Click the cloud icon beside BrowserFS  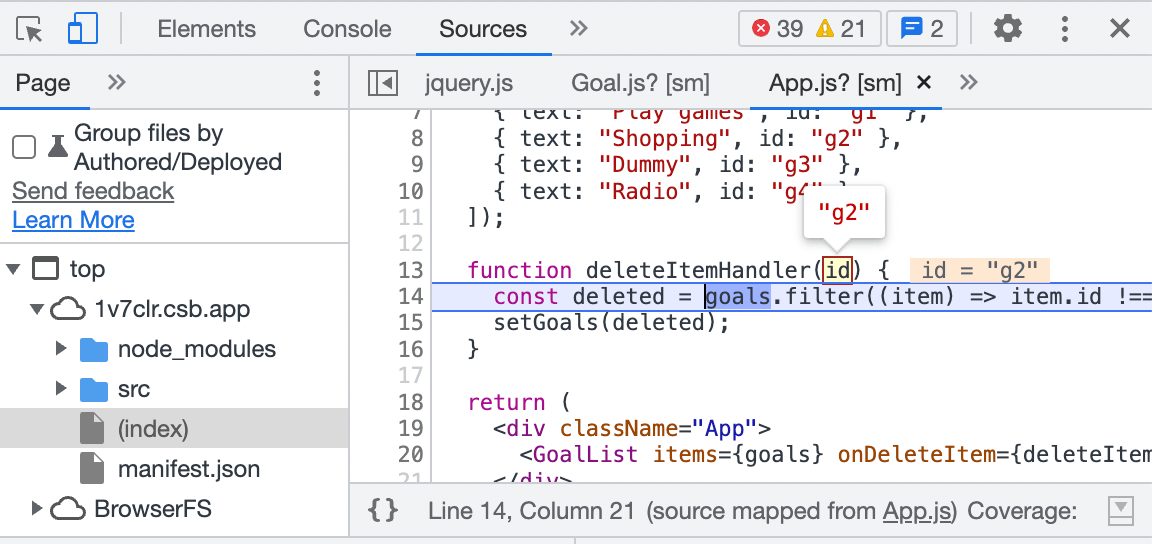[67, 509]
